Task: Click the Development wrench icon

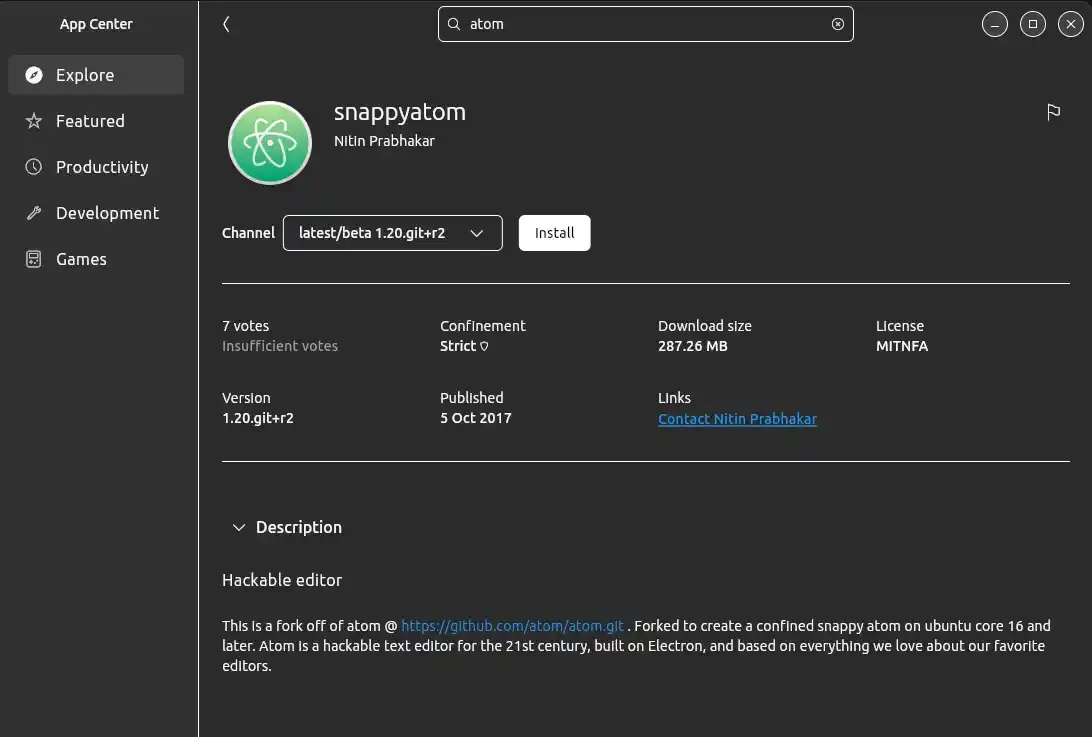Action: pyautogui.click(x=33, y=213)
